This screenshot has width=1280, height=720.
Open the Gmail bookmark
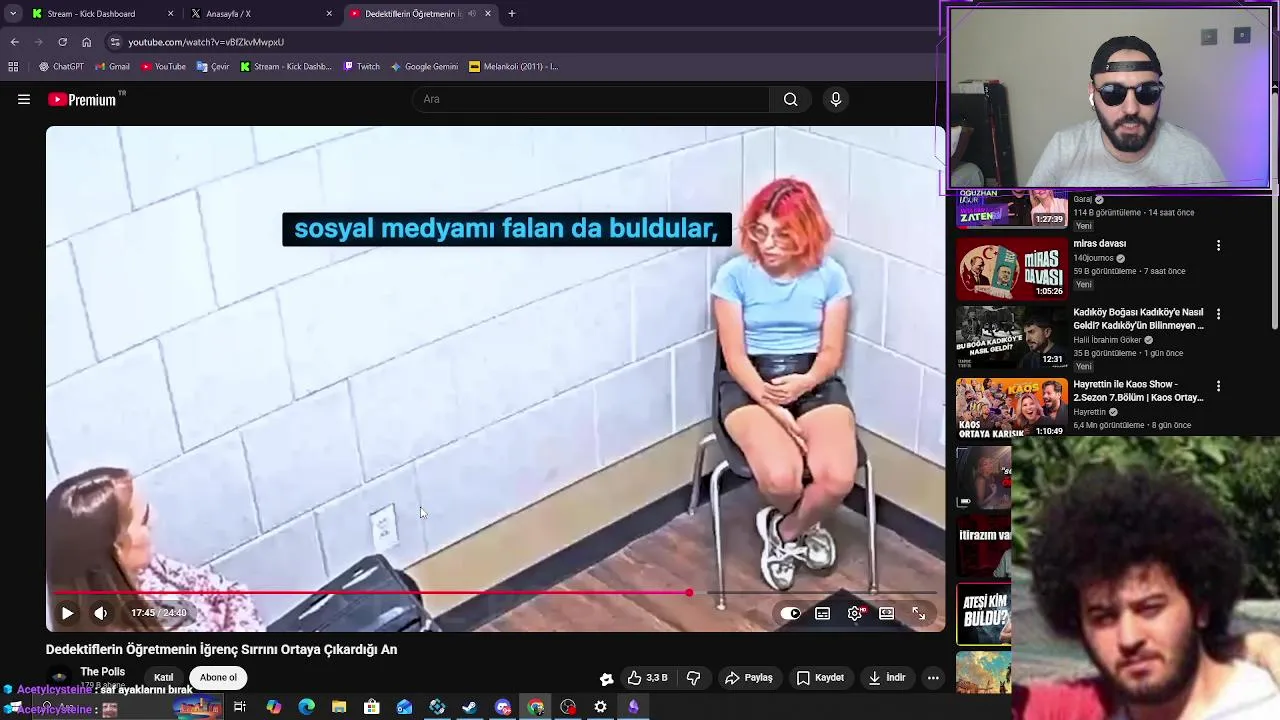113,67
